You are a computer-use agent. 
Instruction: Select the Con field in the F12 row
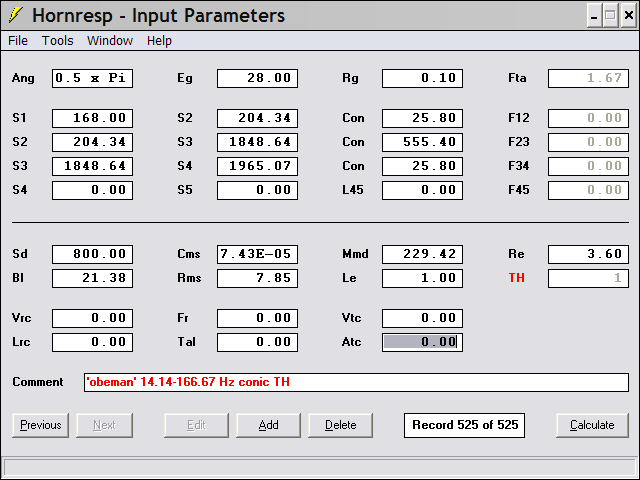tap(422, 118)
